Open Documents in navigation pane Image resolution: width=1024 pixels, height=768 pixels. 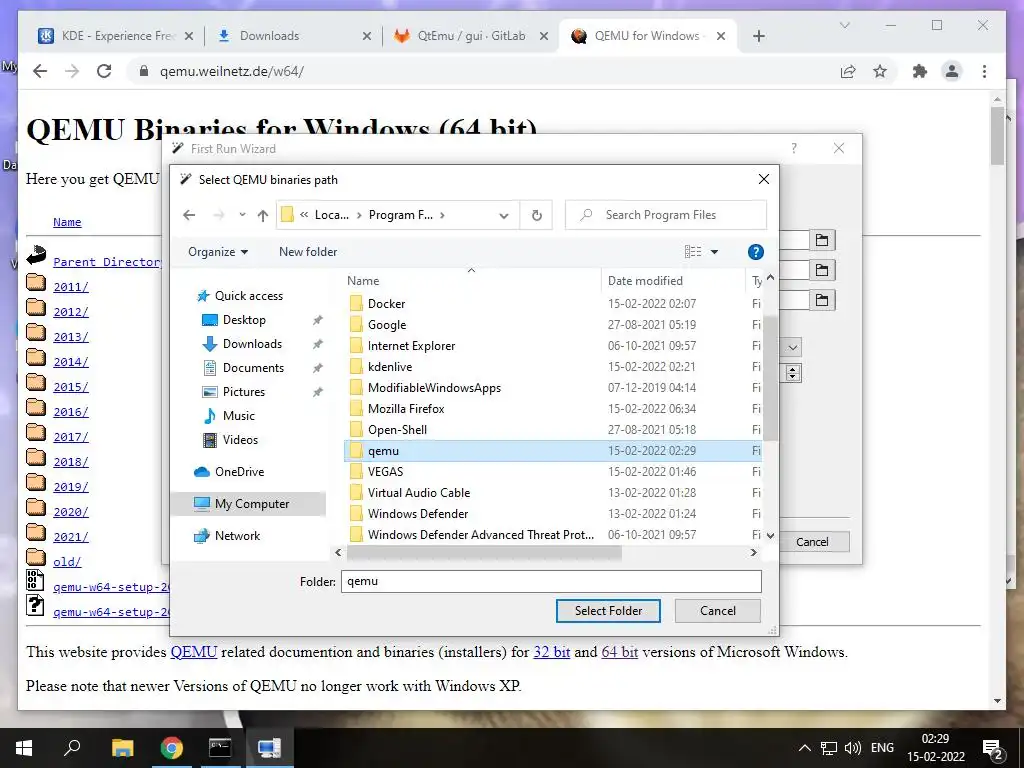[253, 368]
